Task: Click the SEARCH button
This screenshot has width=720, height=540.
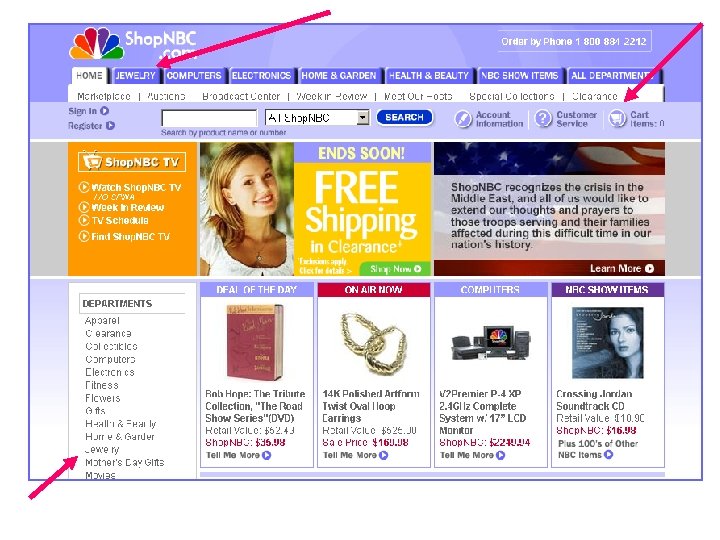Action: [404, 117]
